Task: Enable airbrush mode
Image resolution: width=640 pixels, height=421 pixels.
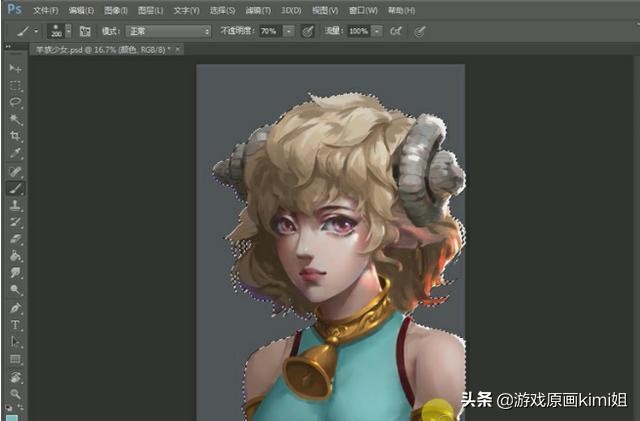Action: click(x=396, y=31)
